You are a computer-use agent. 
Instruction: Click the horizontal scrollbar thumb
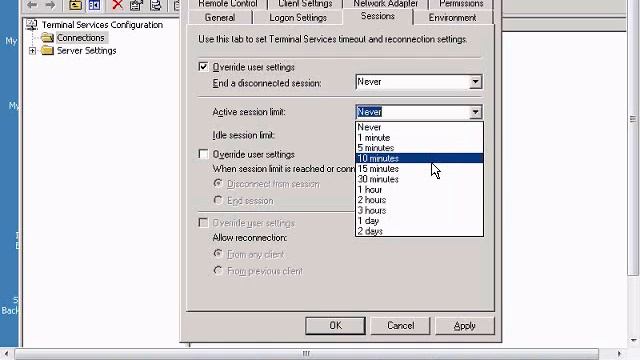point(307,353)
